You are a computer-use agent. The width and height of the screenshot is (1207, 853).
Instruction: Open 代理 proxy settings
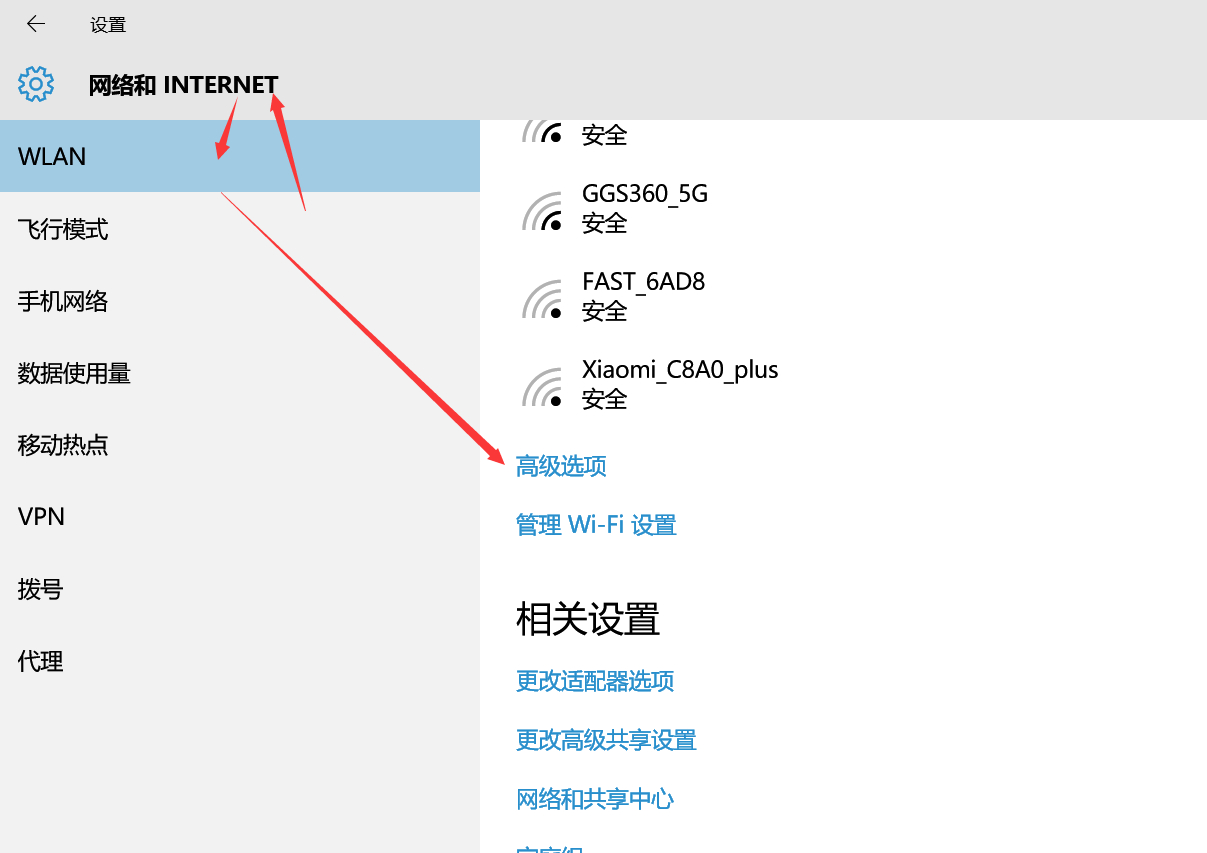[x=40, y=661]
